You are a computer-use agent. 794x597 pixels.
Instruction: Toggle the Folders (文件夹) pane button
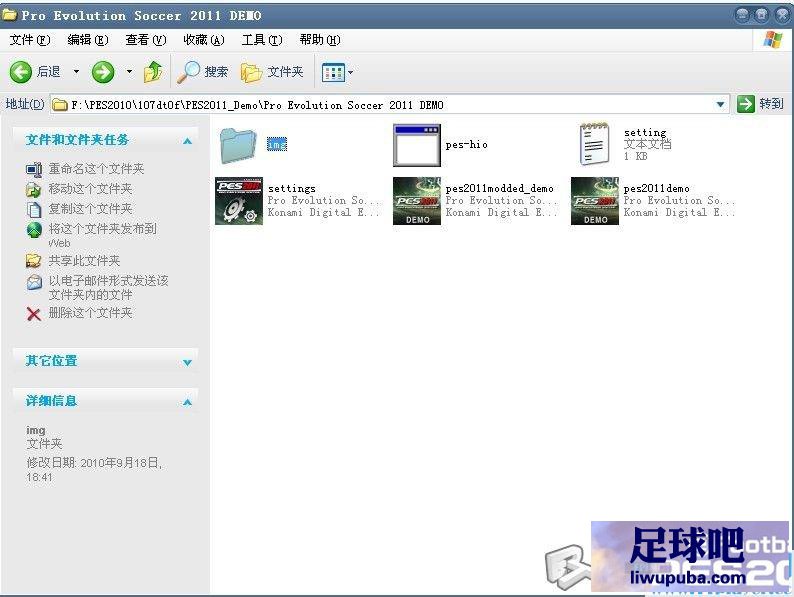[x=272, y=72]
